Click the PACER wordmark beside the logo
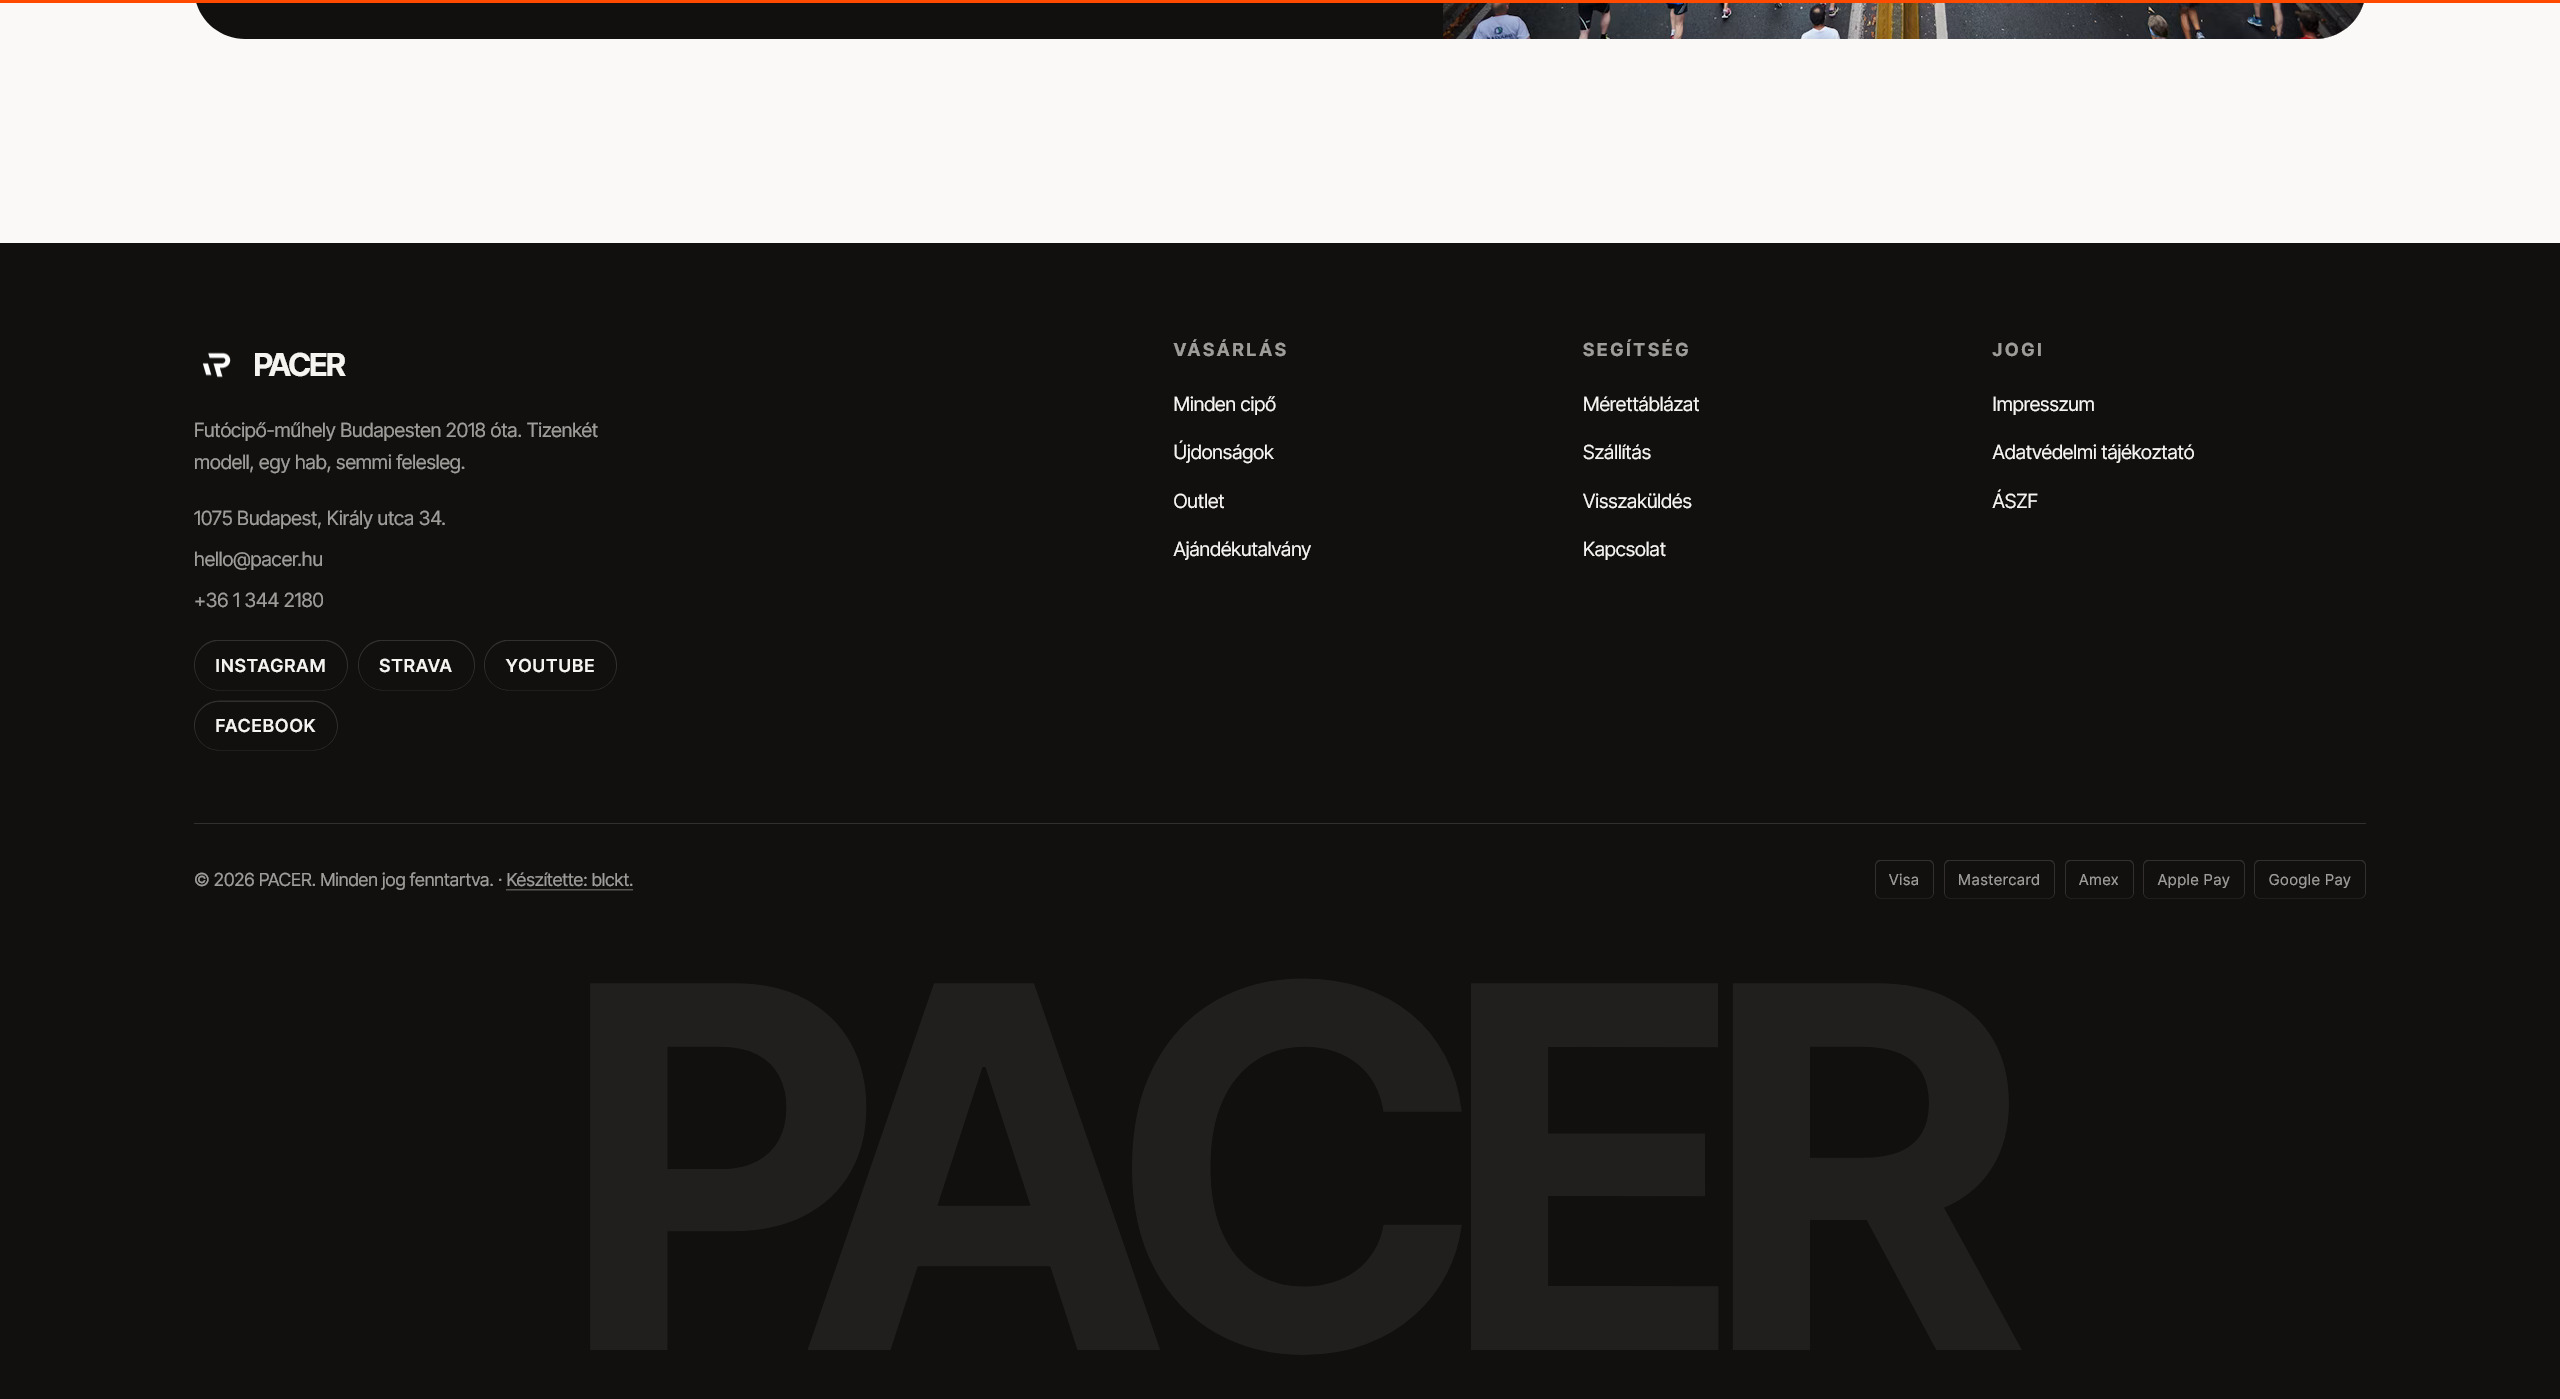Viewport: 2560px width, 1399px height. pos(299,365)
